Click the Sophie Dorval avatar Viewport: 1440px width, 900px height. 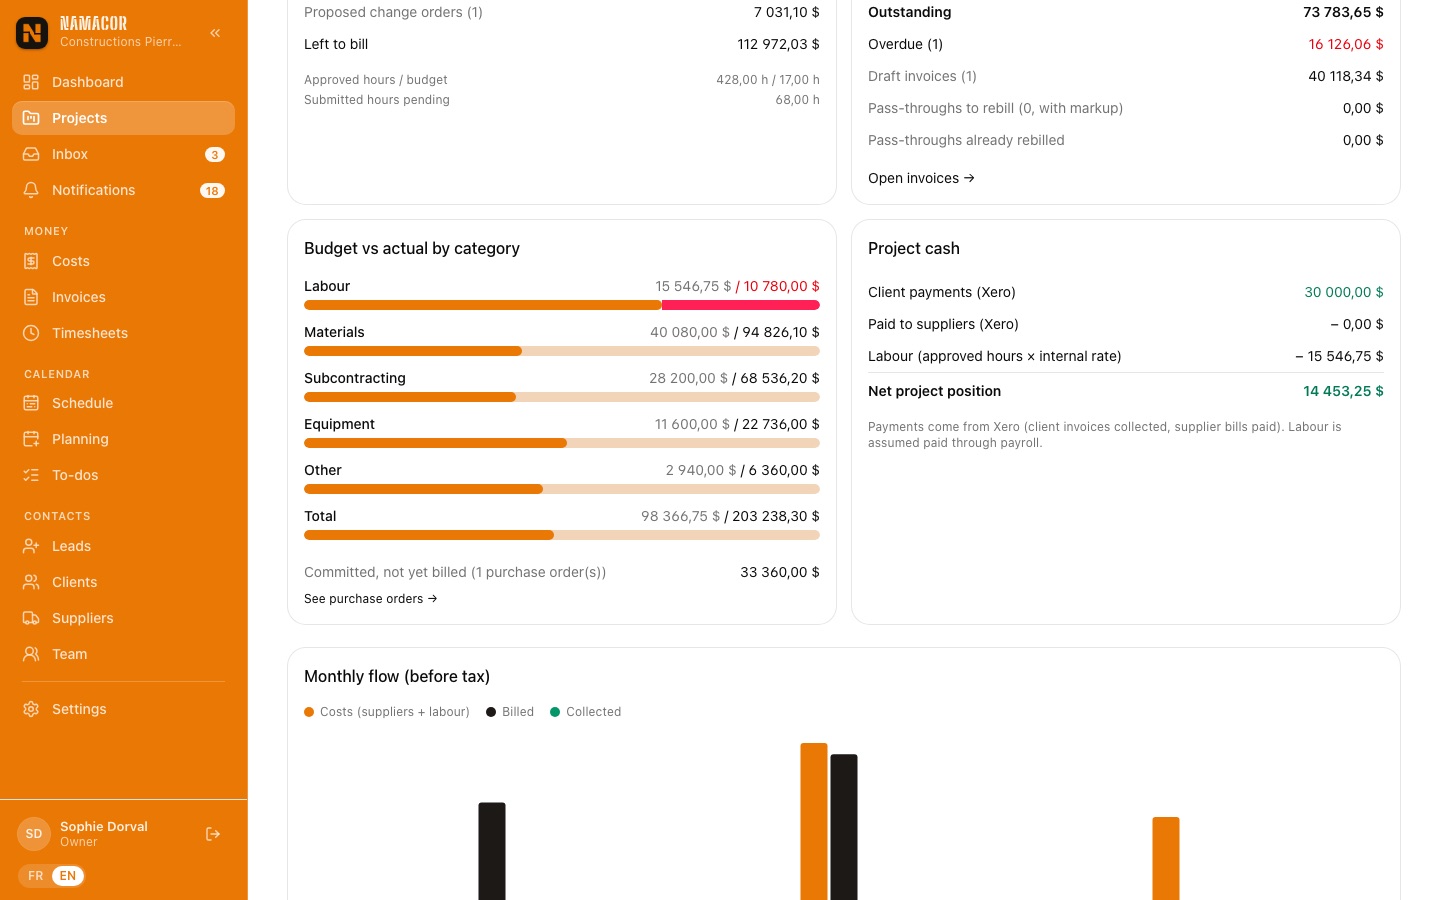coord(34,834)
